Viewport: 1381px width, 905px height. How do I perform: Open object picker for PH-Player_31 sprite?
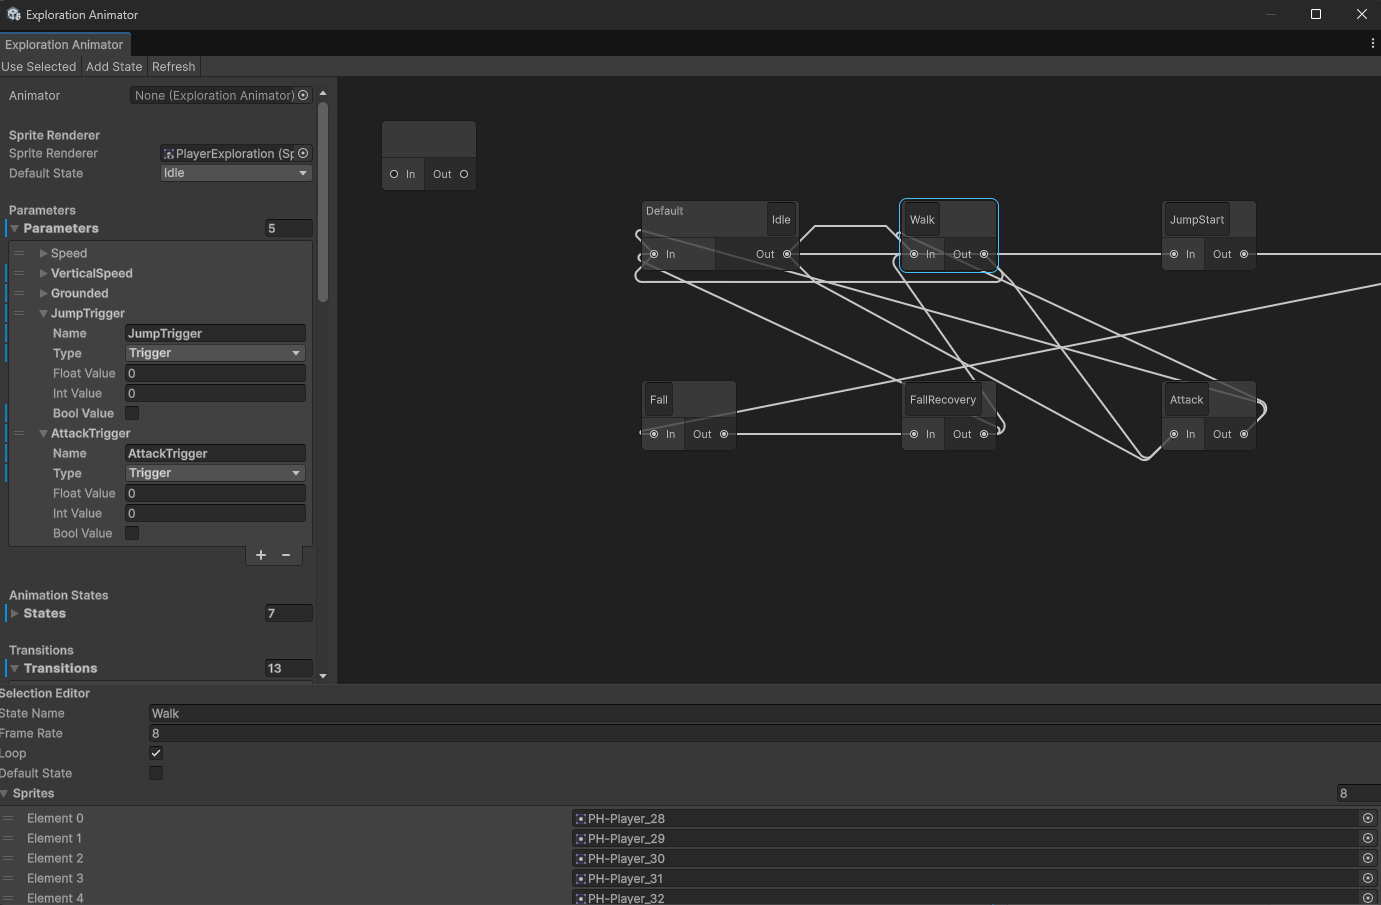click(1368, 878)
